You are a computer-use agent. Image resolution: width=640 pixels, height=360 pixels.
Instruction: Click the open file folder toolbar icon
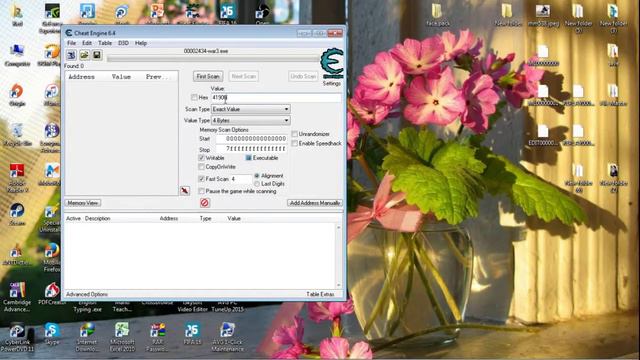(x=84, y=55)
